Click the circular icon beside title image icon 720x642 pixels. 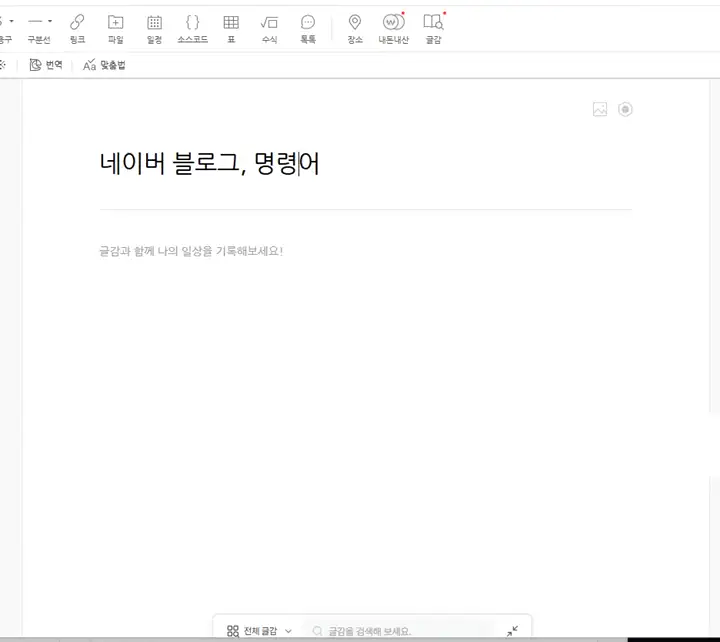tap(625, 109)
